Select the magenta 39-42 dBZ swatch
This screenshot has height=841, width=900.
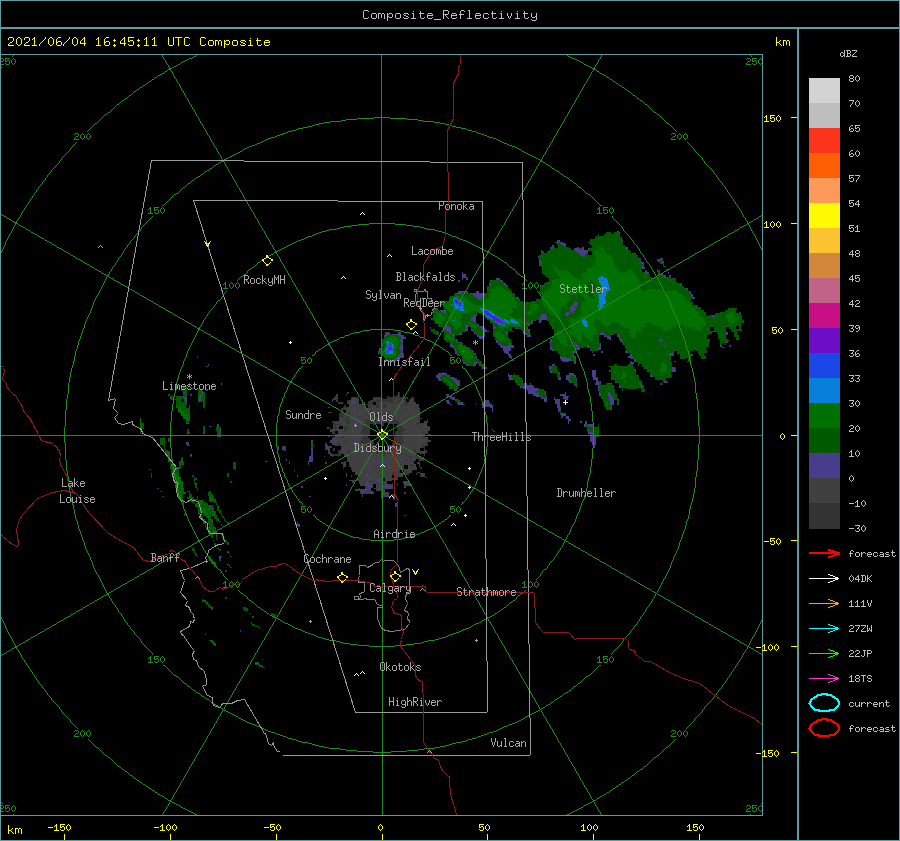coord(824,316)
